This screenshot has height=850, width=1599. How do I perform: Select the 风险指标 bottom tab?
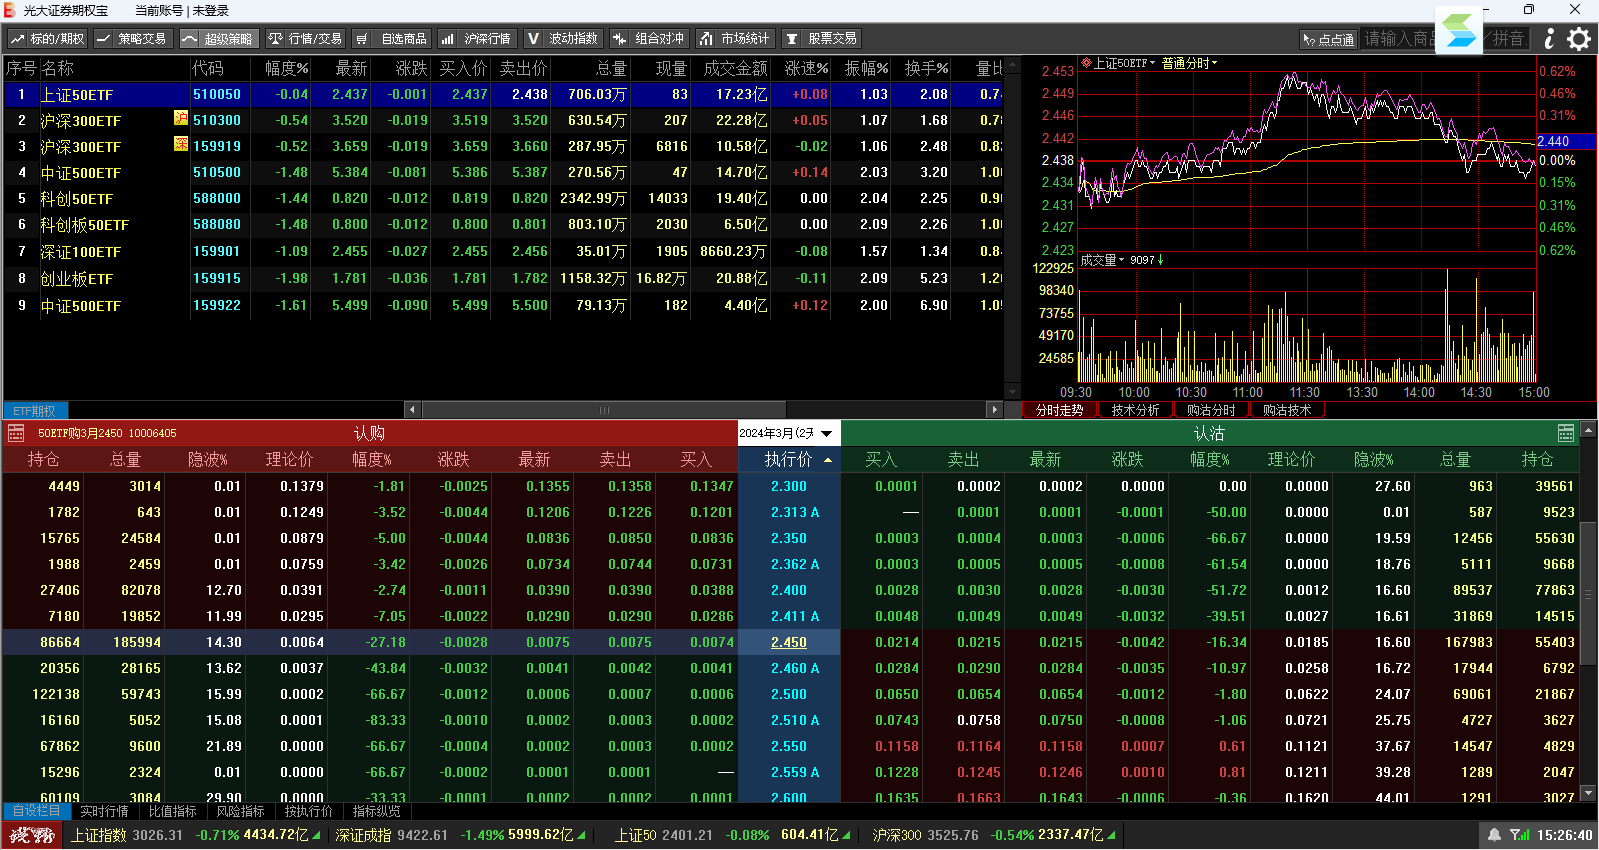(x=240, y=811)
